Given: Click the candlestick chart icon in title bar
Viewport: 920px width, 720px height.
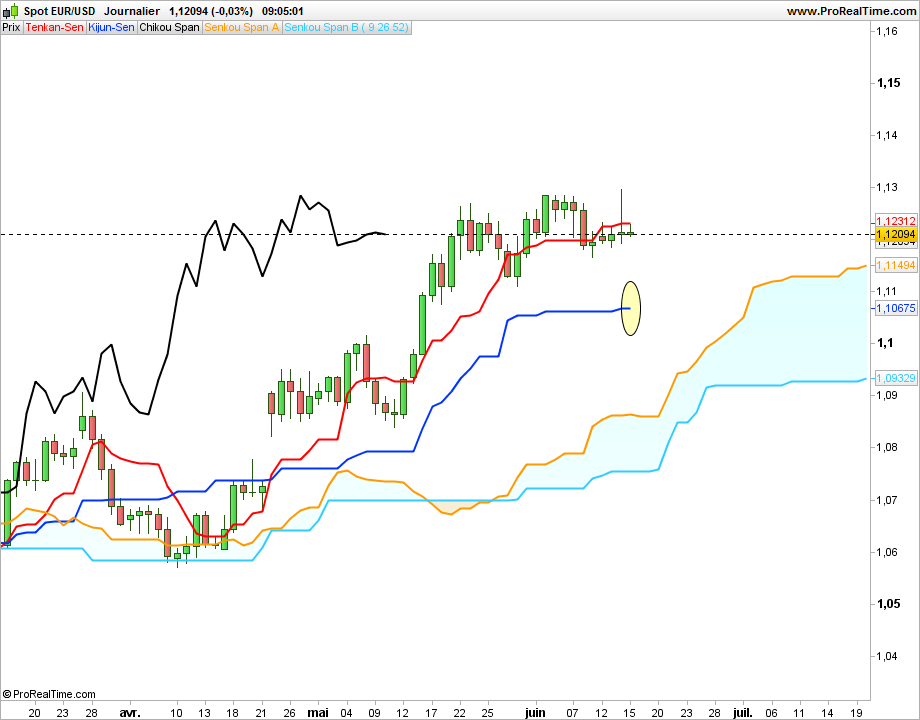Looking at the screenshot, I should coord(11,11).
